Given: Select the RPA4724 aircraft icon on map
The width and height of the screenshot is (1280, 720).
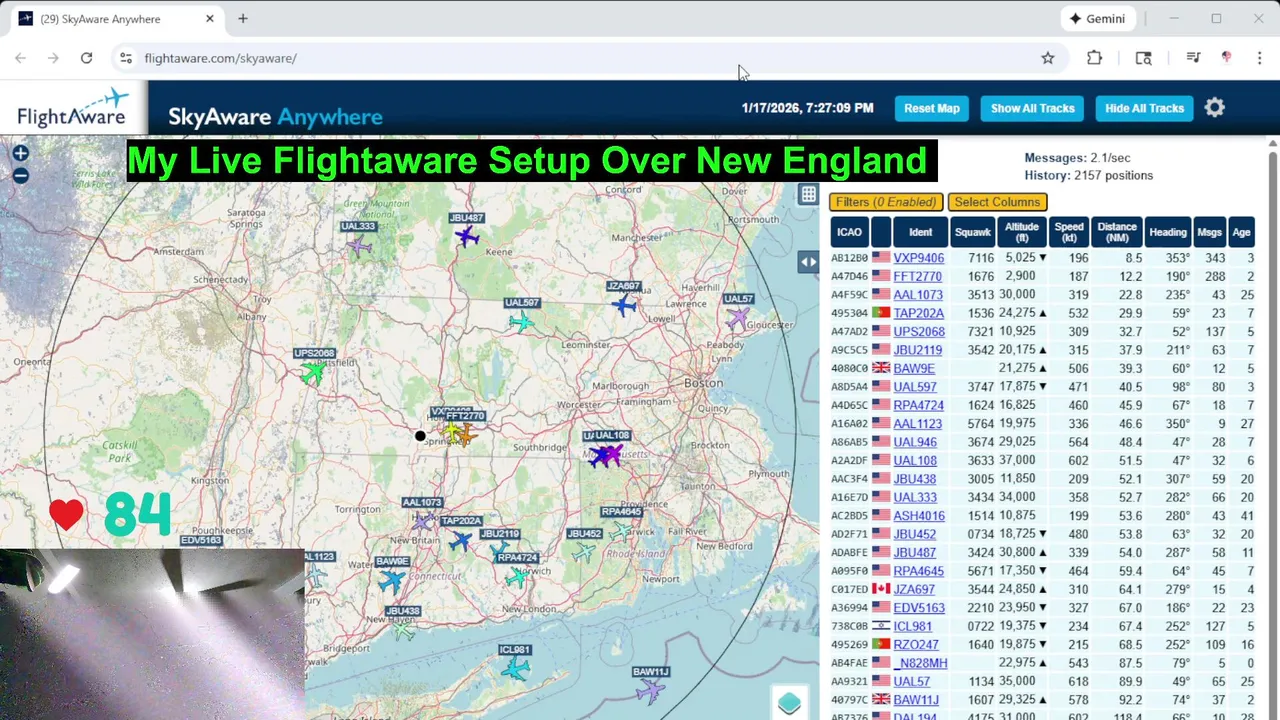Looking at the screenshot, I should click(x=517, y=577).
